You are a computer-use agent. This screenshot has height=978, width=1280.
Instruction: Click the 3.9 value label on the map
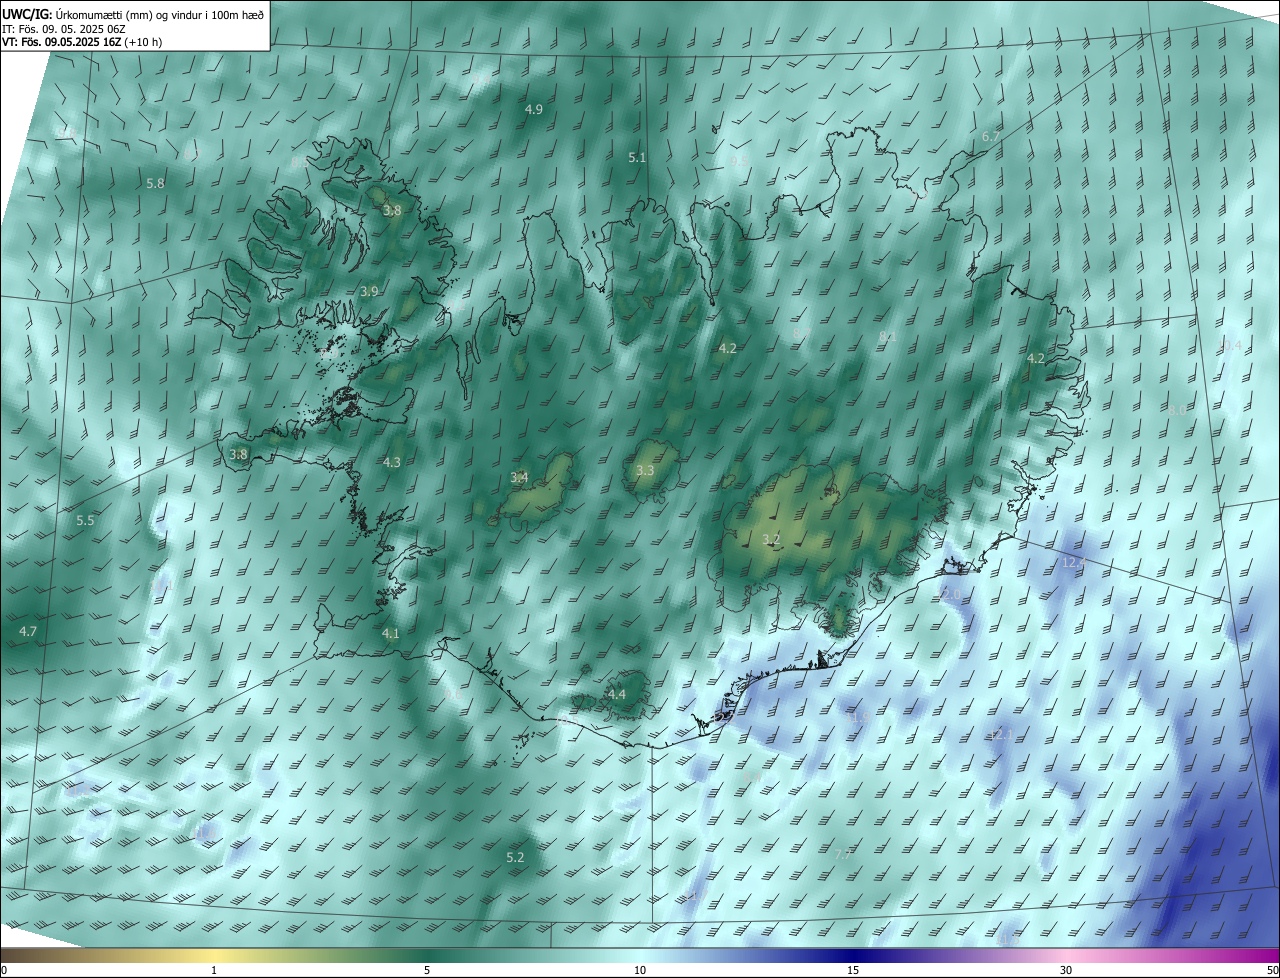point(369,291)
